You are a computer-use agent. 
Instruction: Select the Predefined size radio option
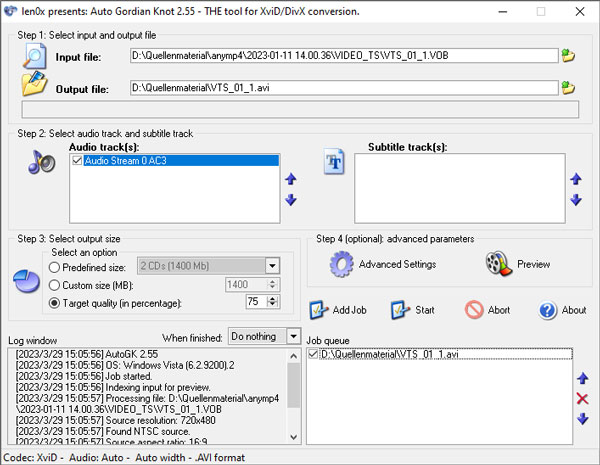[55, 266]
